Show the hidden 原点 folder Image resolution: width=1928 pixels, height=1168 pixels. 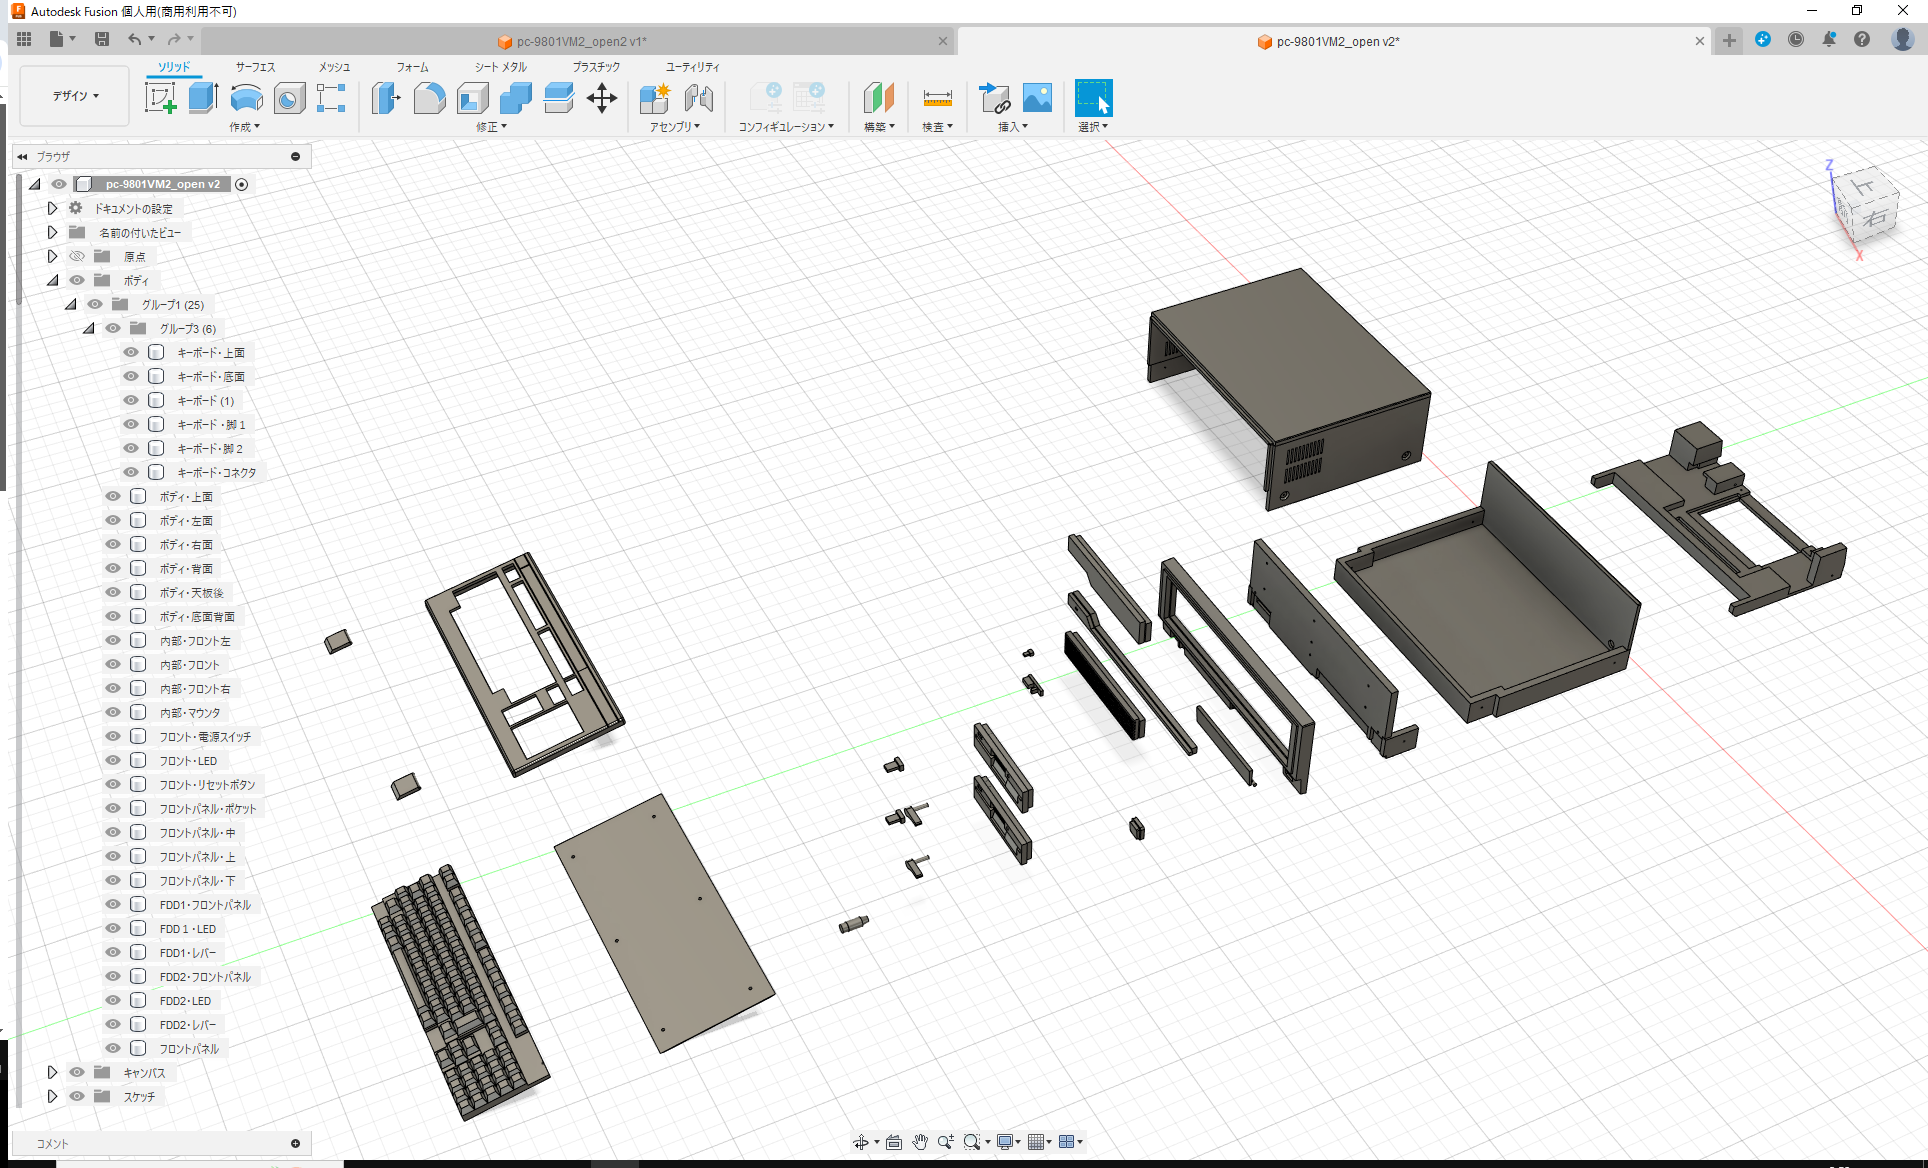pos(76,256)
